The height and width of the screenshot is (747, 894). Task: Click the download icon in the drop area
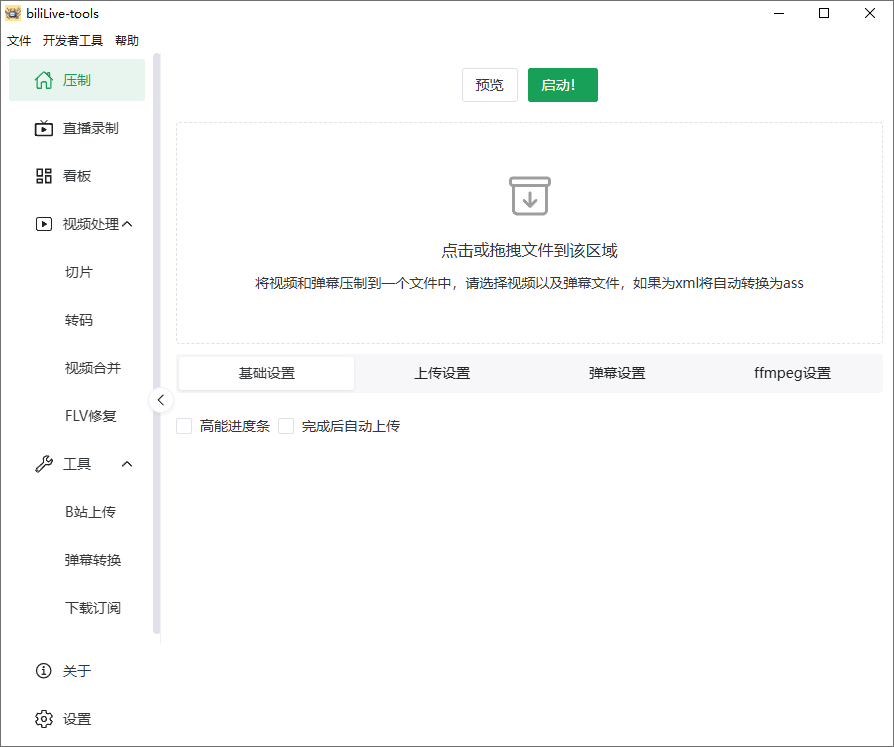(x=530, y=196)
